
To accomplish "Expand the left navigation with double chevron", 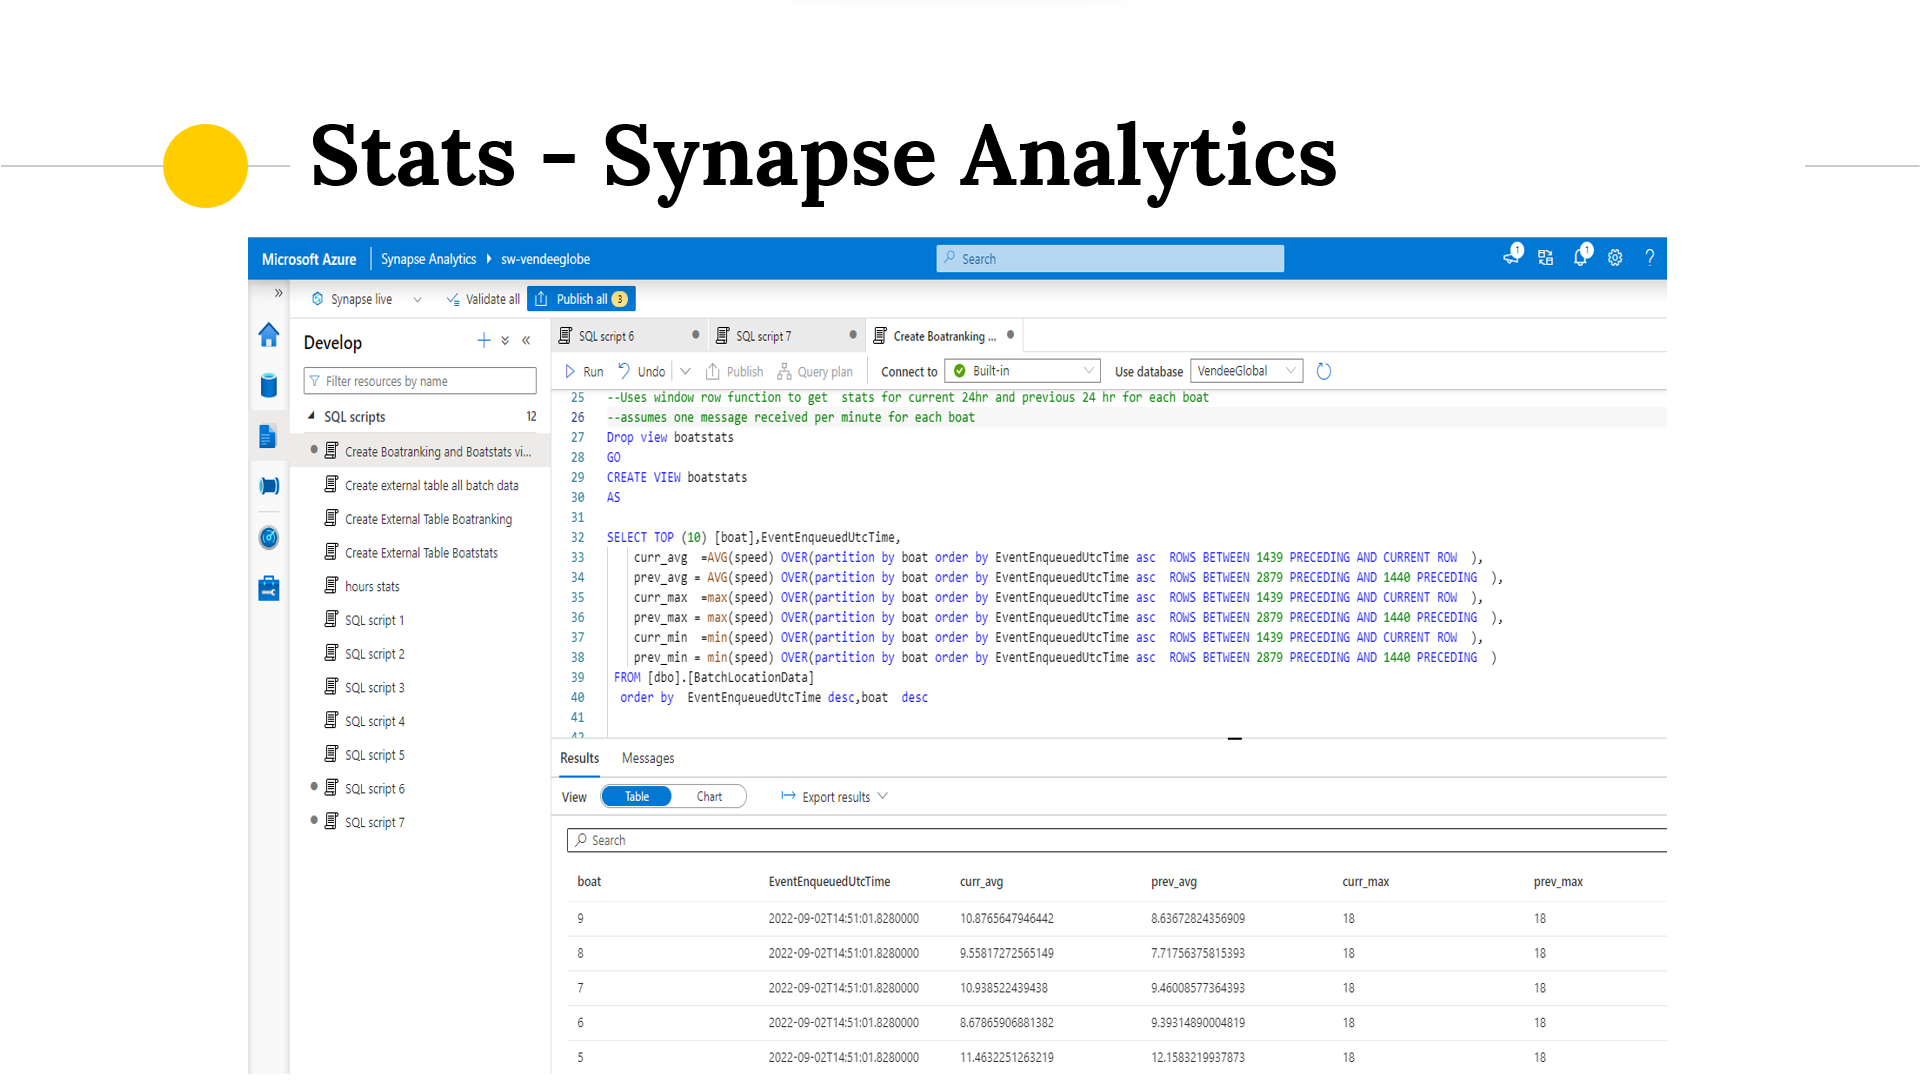I will point(278,293).
